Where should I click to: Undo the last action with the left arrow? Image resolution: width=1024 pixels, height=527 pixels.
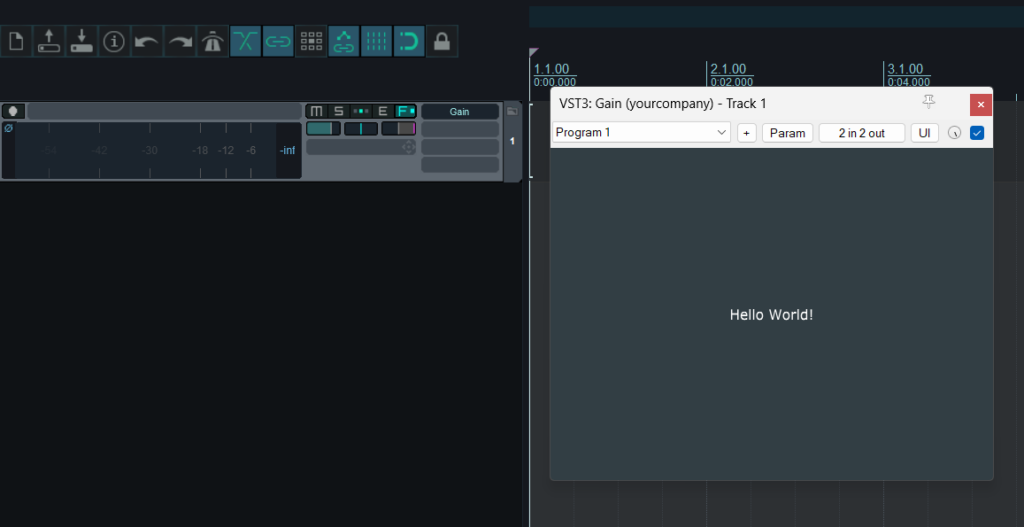147,42
